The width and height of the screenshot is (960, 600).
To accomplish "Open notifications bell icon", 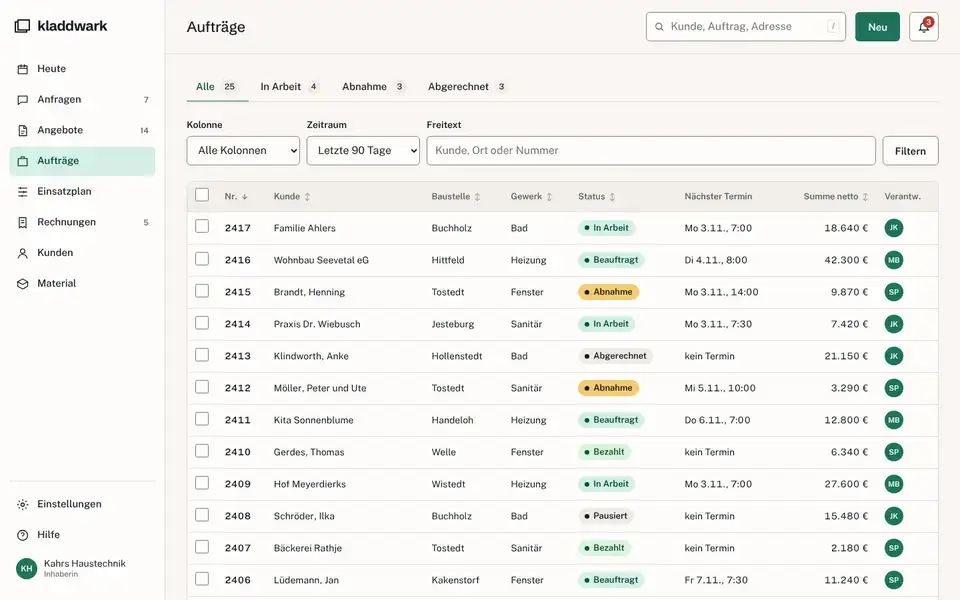I will coord(923,27).
